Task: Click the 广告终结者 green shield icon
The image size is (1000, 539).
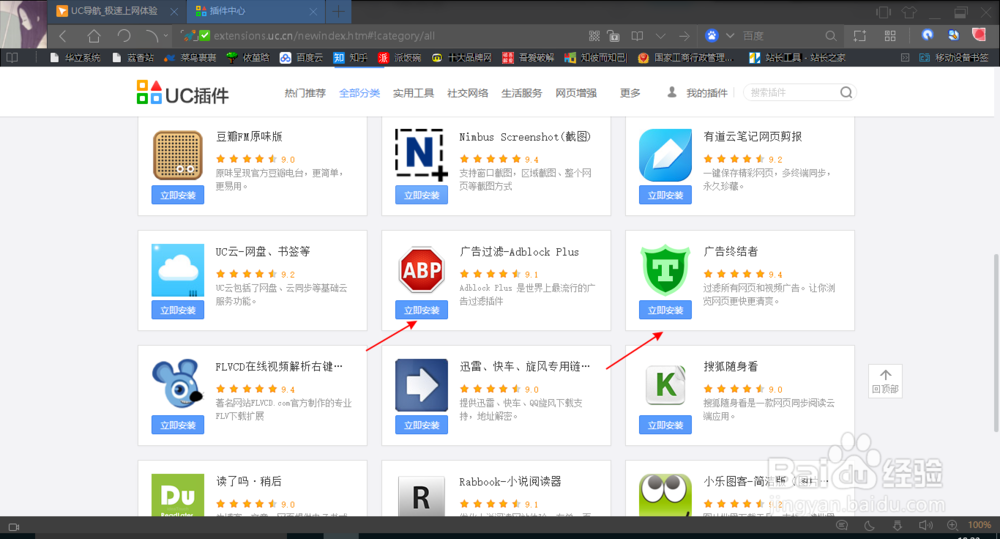Action: click(665, 270)
